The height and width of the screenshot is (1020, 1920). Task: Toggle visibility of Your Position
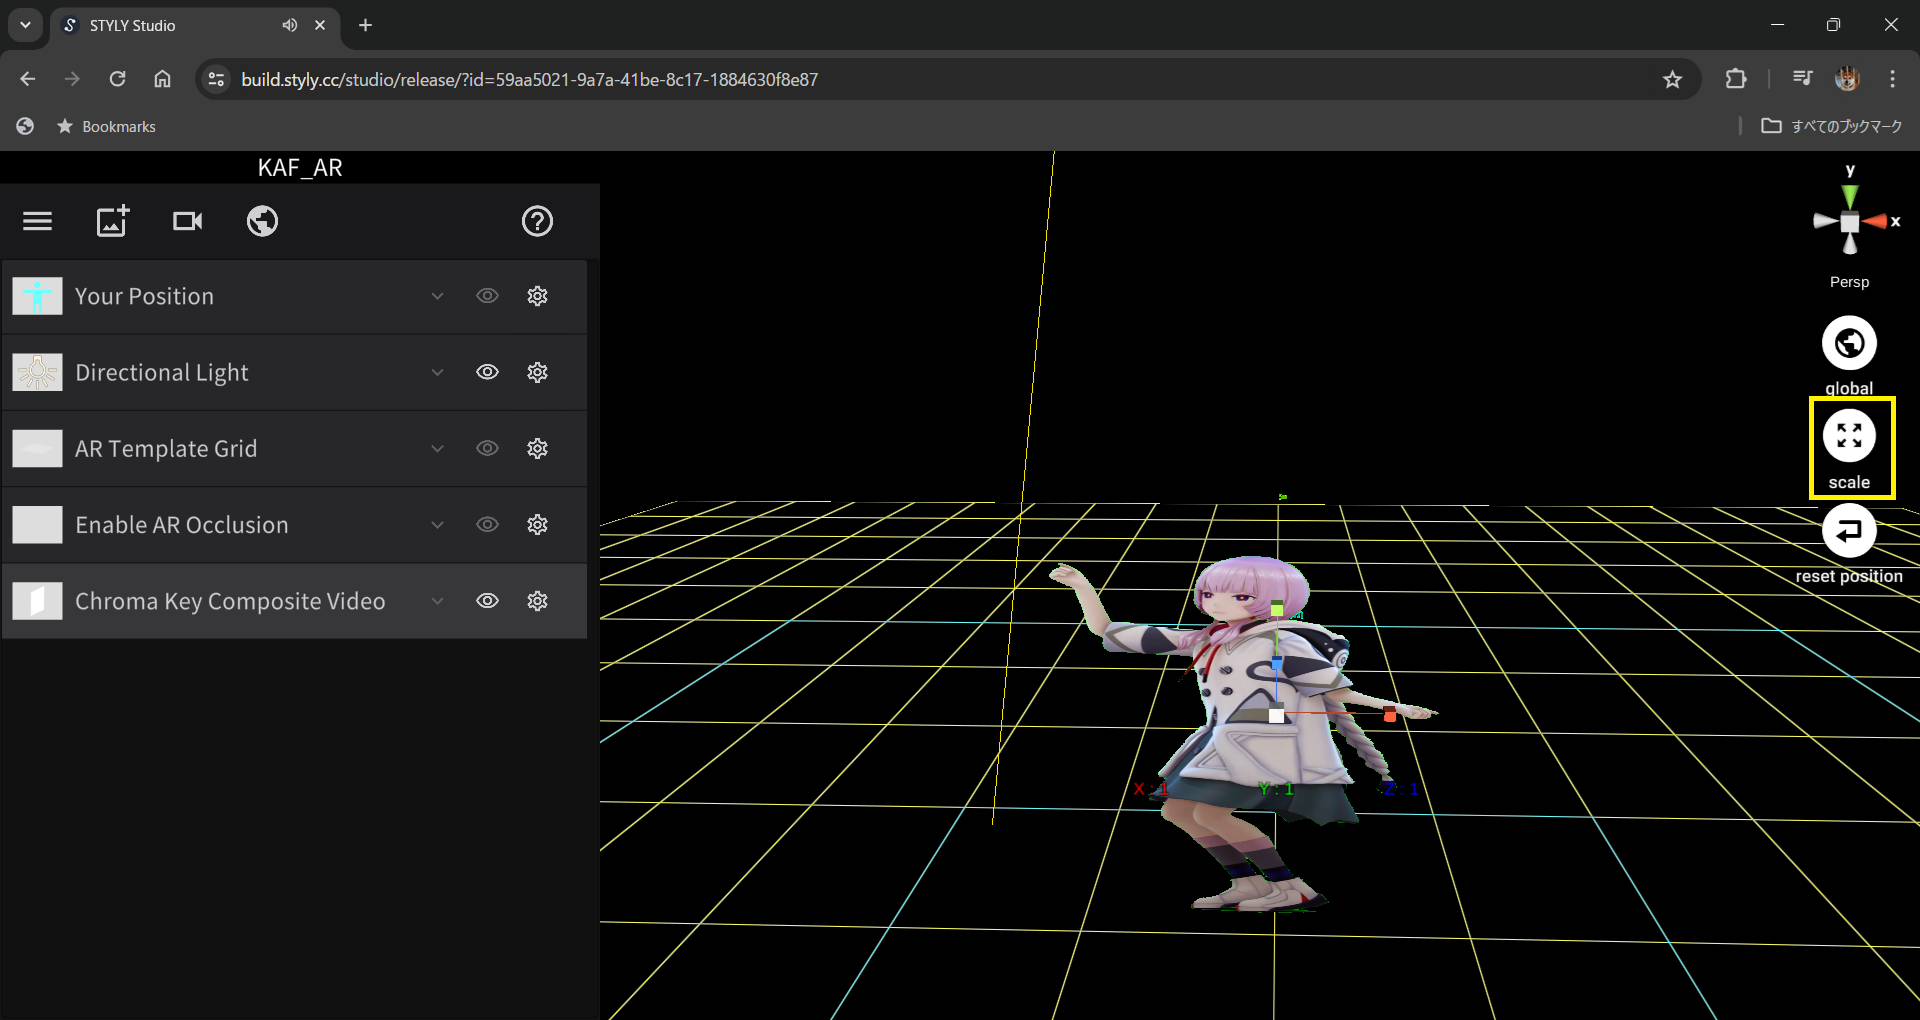point(487,296)
